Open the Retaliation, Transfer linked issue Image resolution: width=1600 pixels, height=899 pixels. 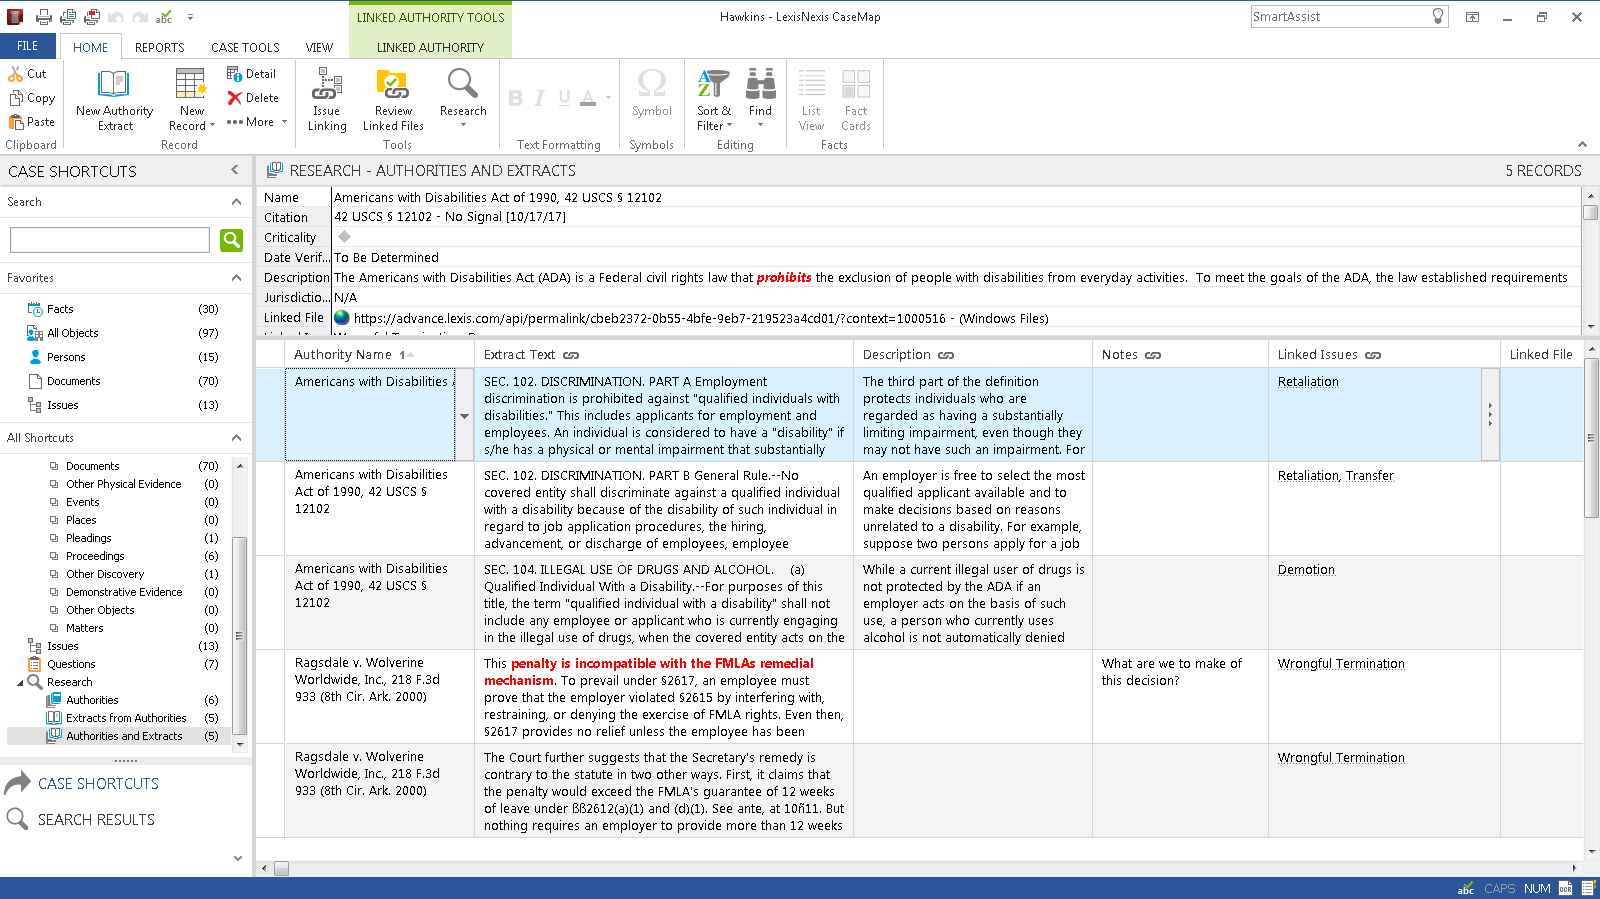coord(1335,476)
